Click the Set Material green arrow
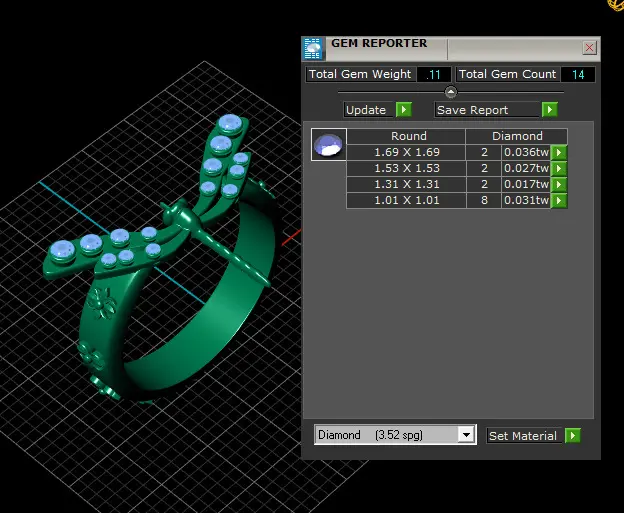 (573, 435)
